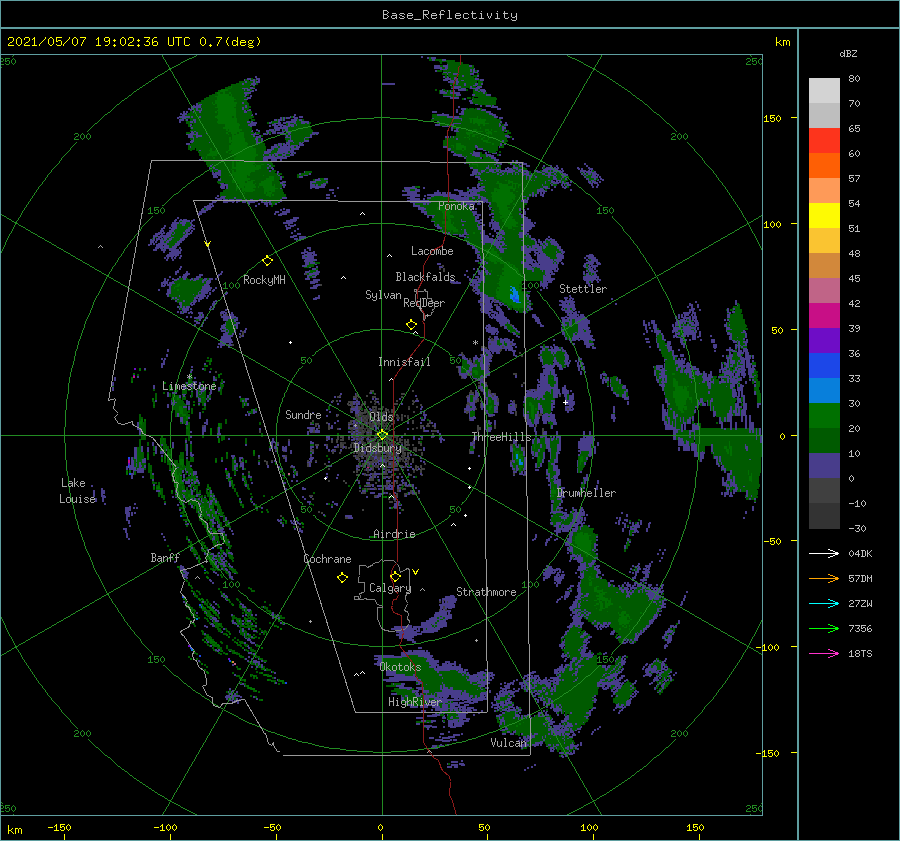Click the yellow diamond marker below RedDeer
900x841 pixels.
pos(411,325)
